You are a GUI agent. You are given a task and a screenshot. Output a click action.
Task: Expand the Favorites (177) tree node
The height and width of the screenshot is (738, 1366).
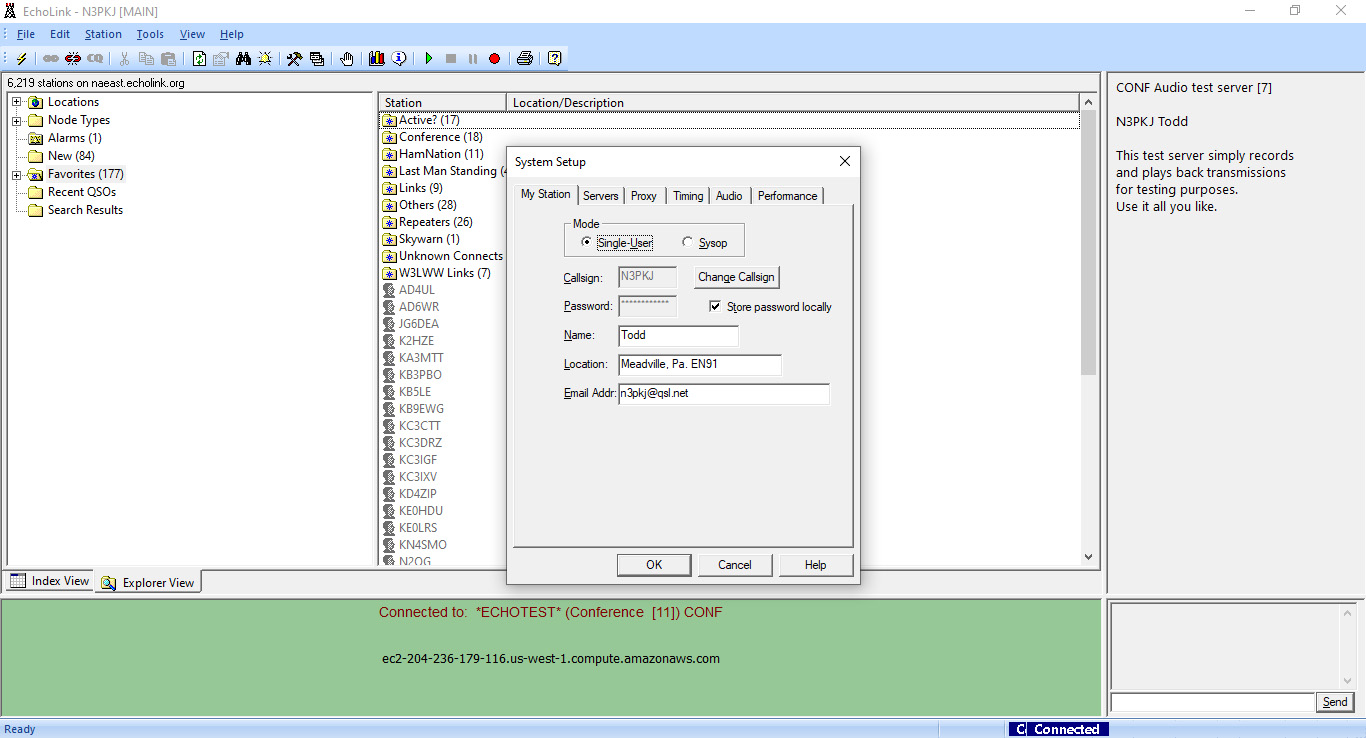(17, 174)
